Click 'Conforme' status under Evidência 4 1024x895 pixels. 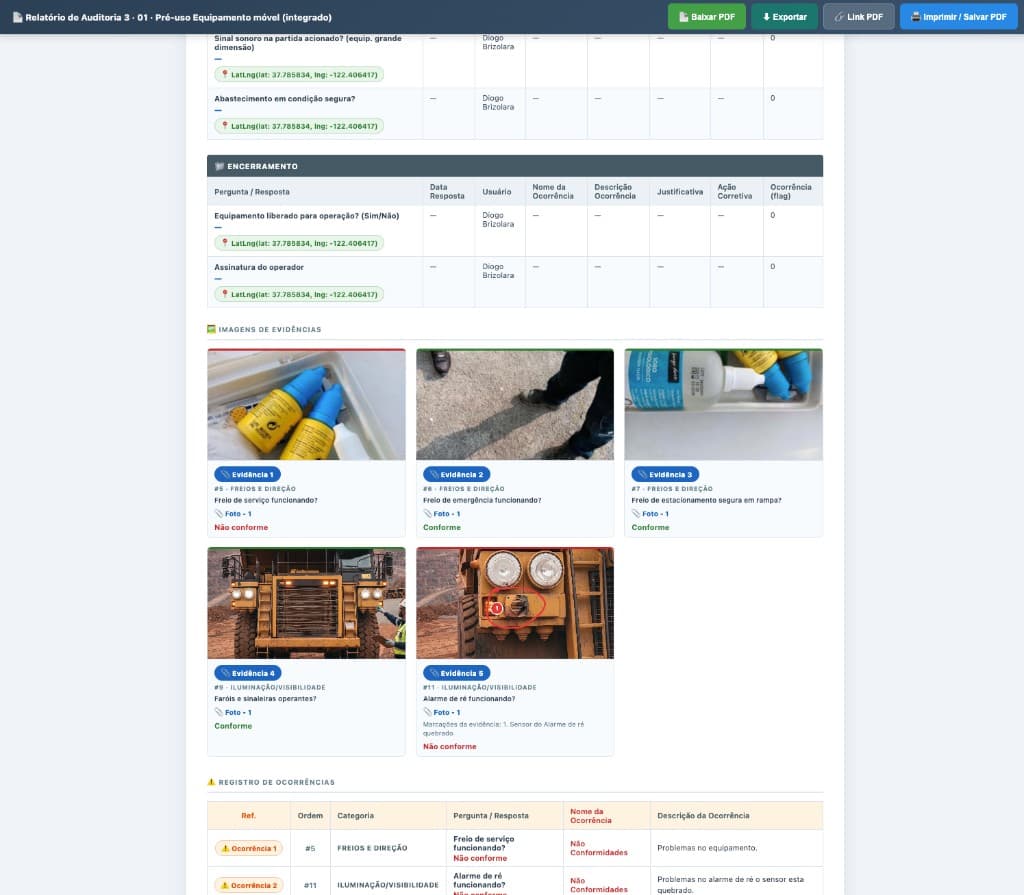click(x=233, y=726)
